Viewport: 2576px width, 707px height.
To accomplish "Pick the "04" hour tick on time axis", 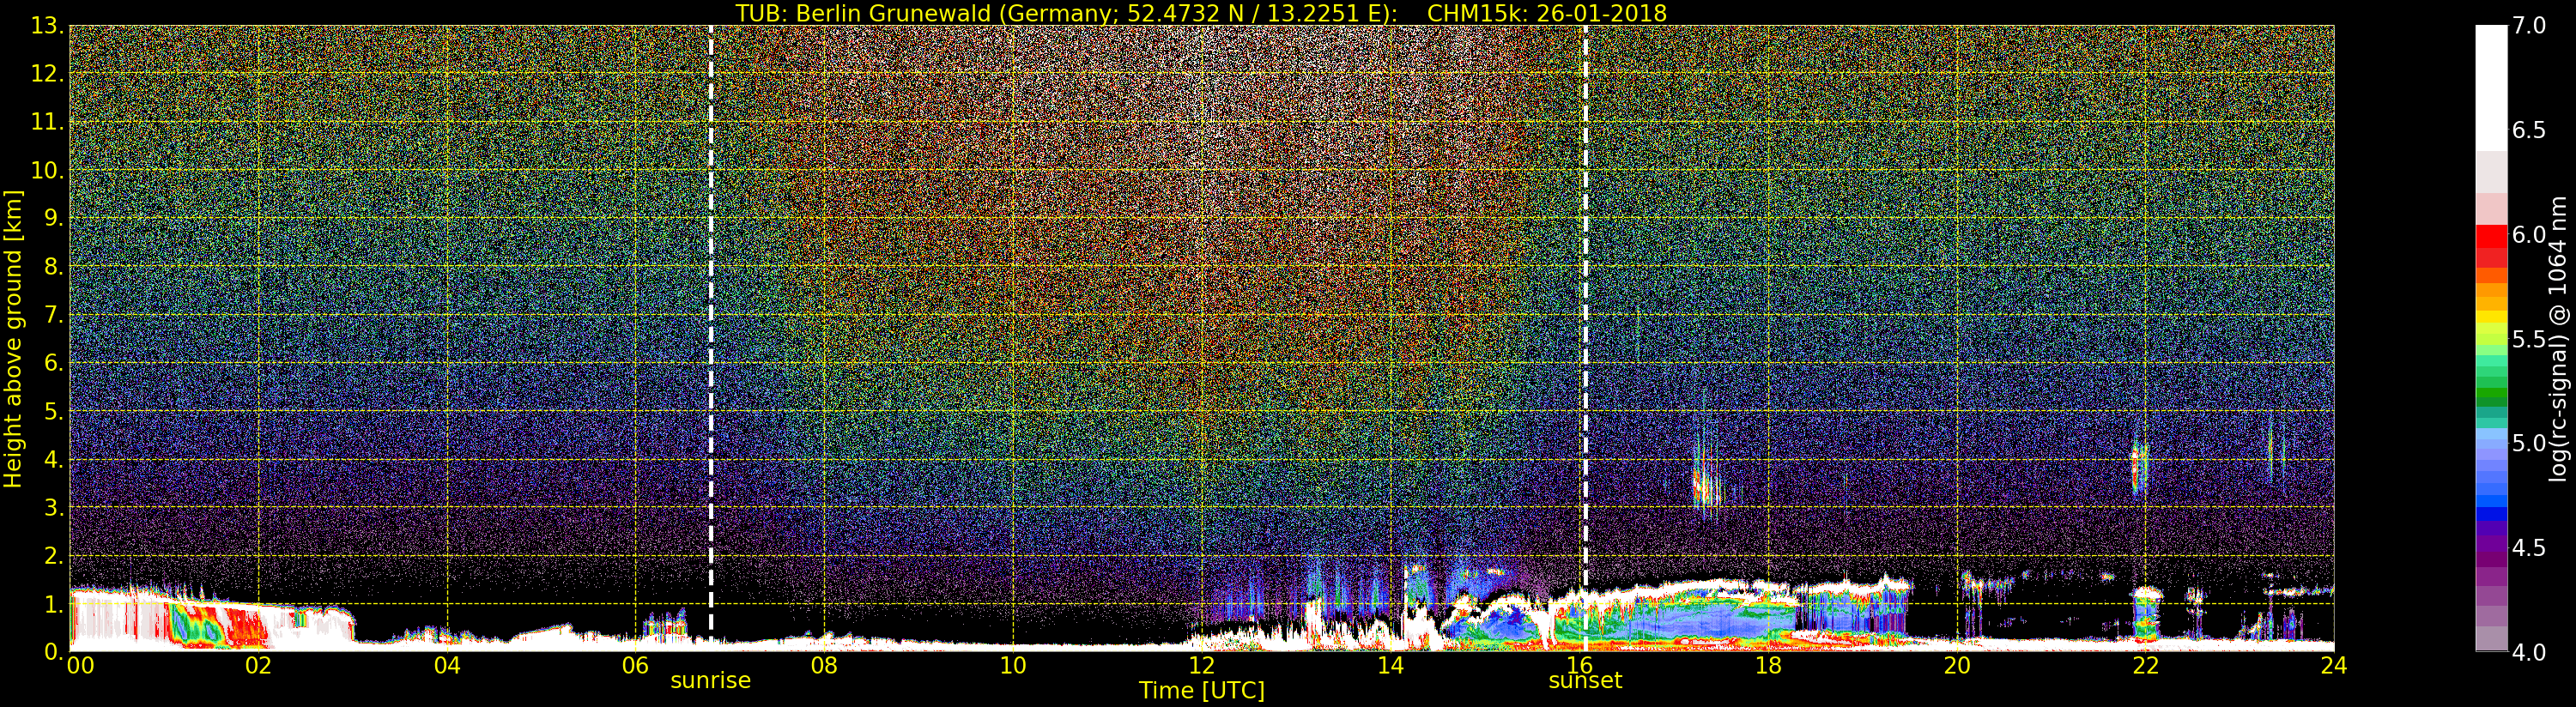I will point(447,665).
